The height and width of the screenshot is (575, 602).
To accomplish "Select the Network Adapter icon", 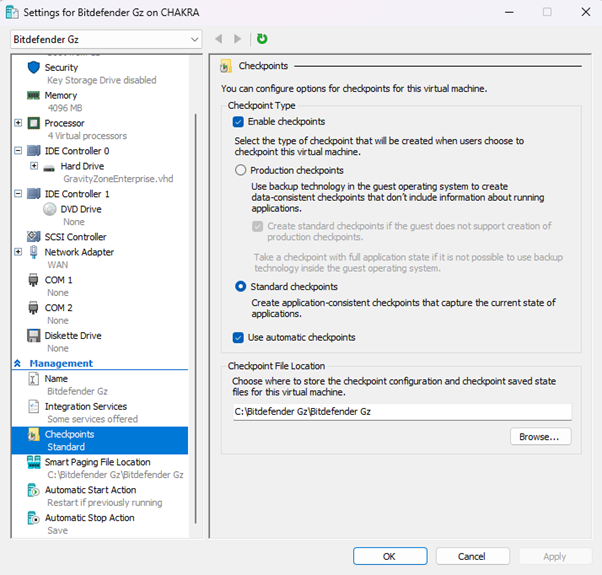I will [33, 252].
